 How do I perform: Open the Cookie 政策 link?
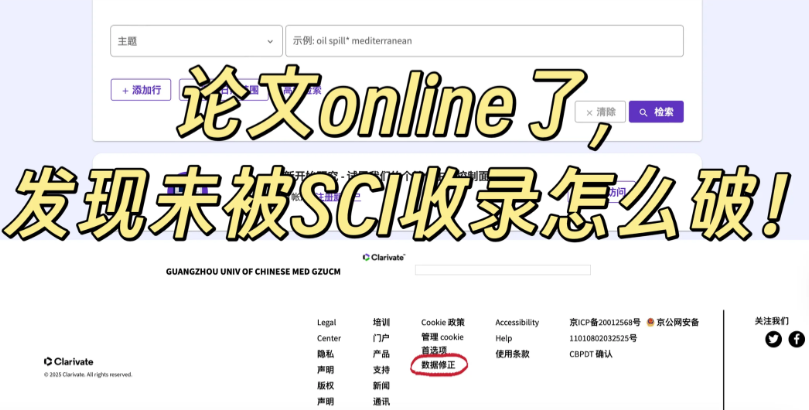pyautogui.click(x=443, y=322)
